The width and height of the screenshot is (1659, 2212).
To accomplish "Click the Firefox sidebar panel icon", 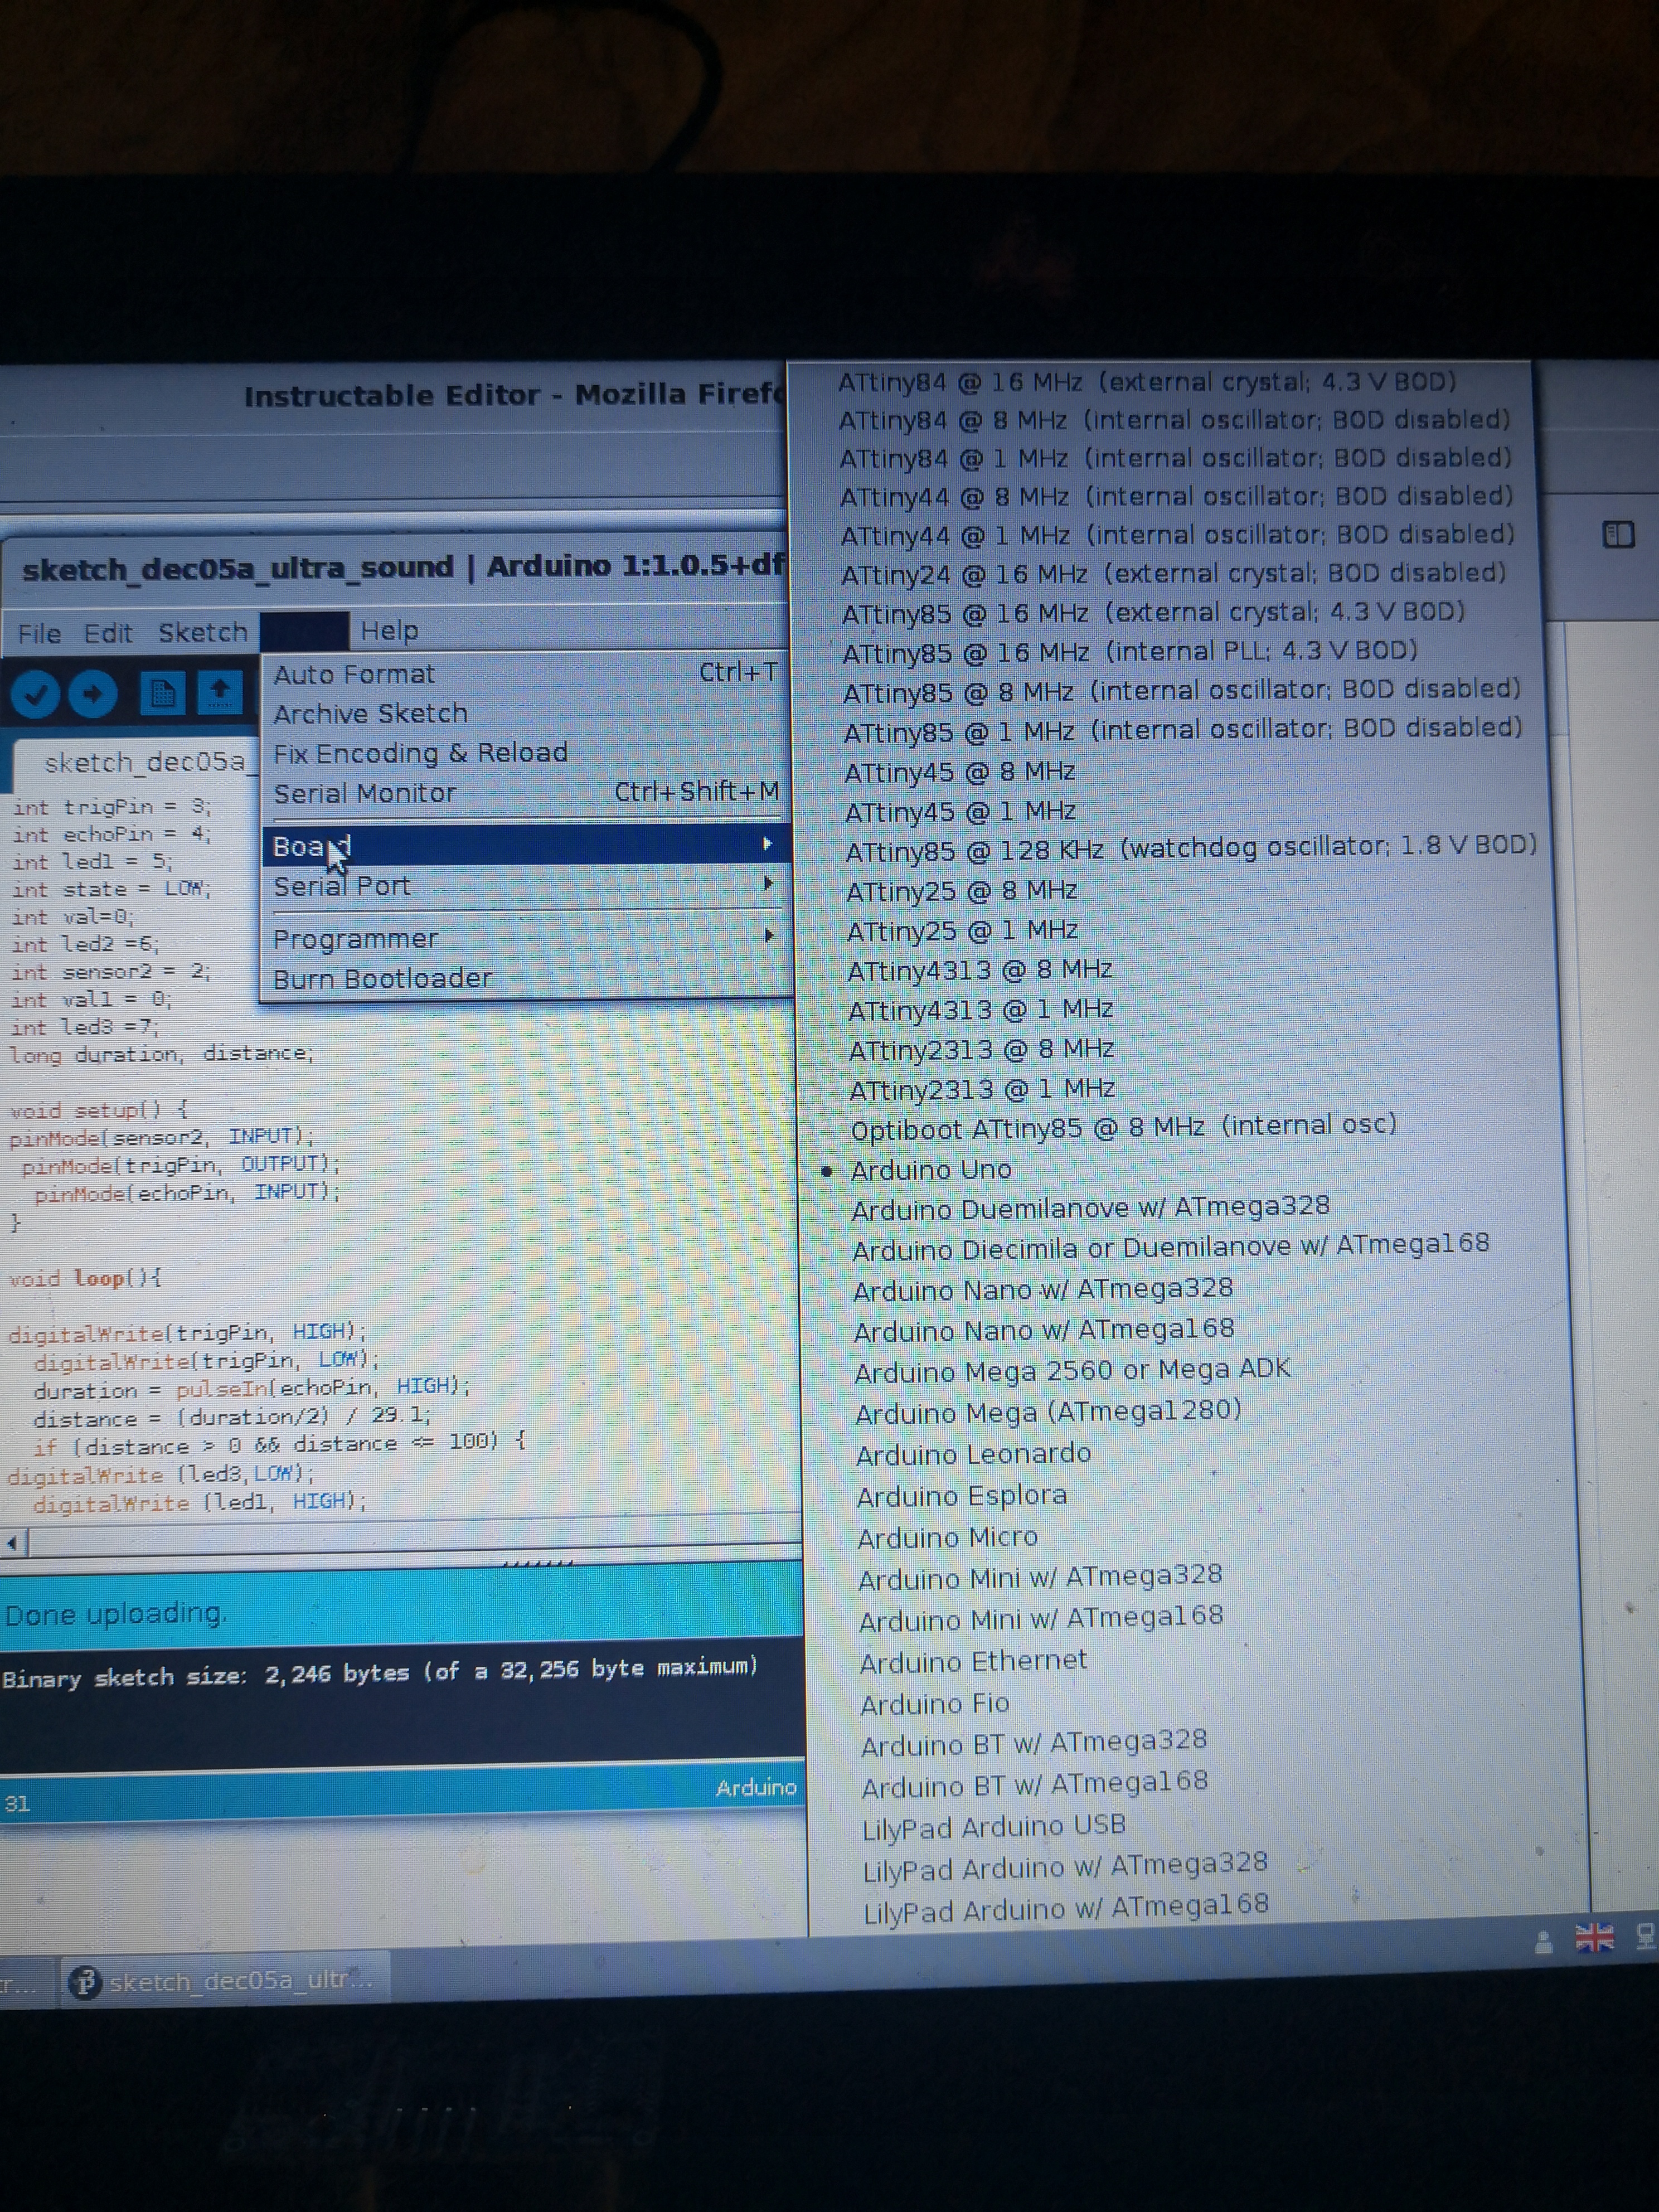I will pos(1618,535).
